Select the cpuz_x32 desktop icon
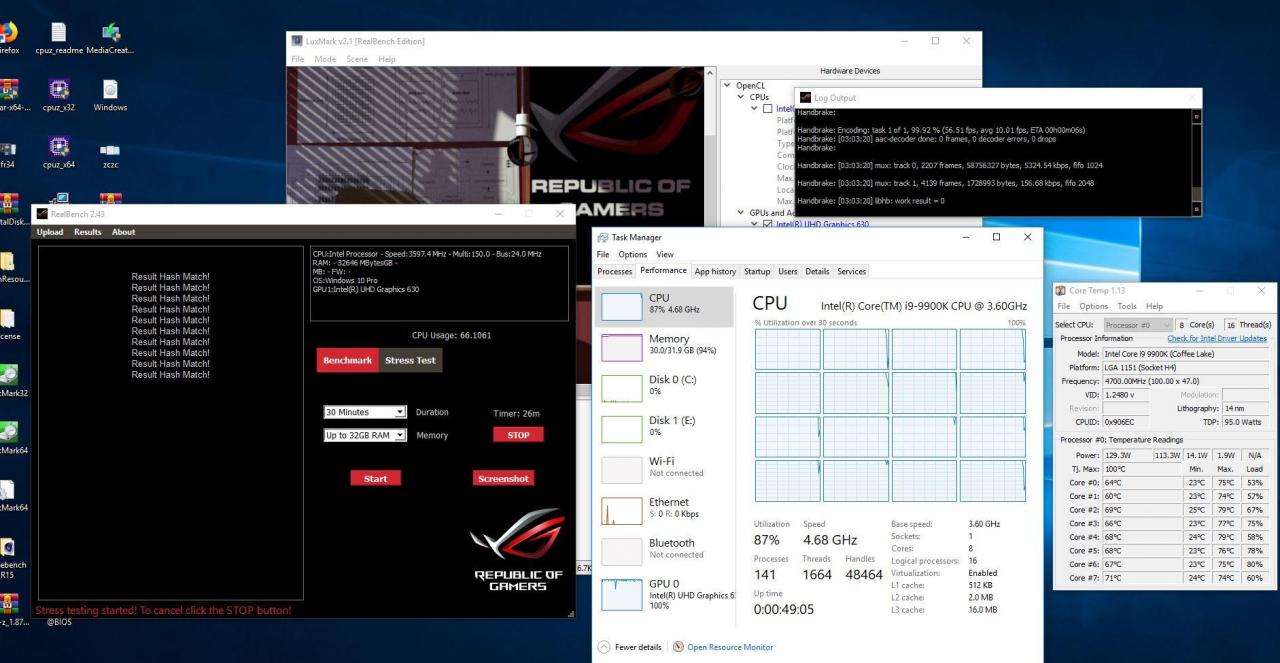The width and height of the screenshot is (1280, 663). 58,95
